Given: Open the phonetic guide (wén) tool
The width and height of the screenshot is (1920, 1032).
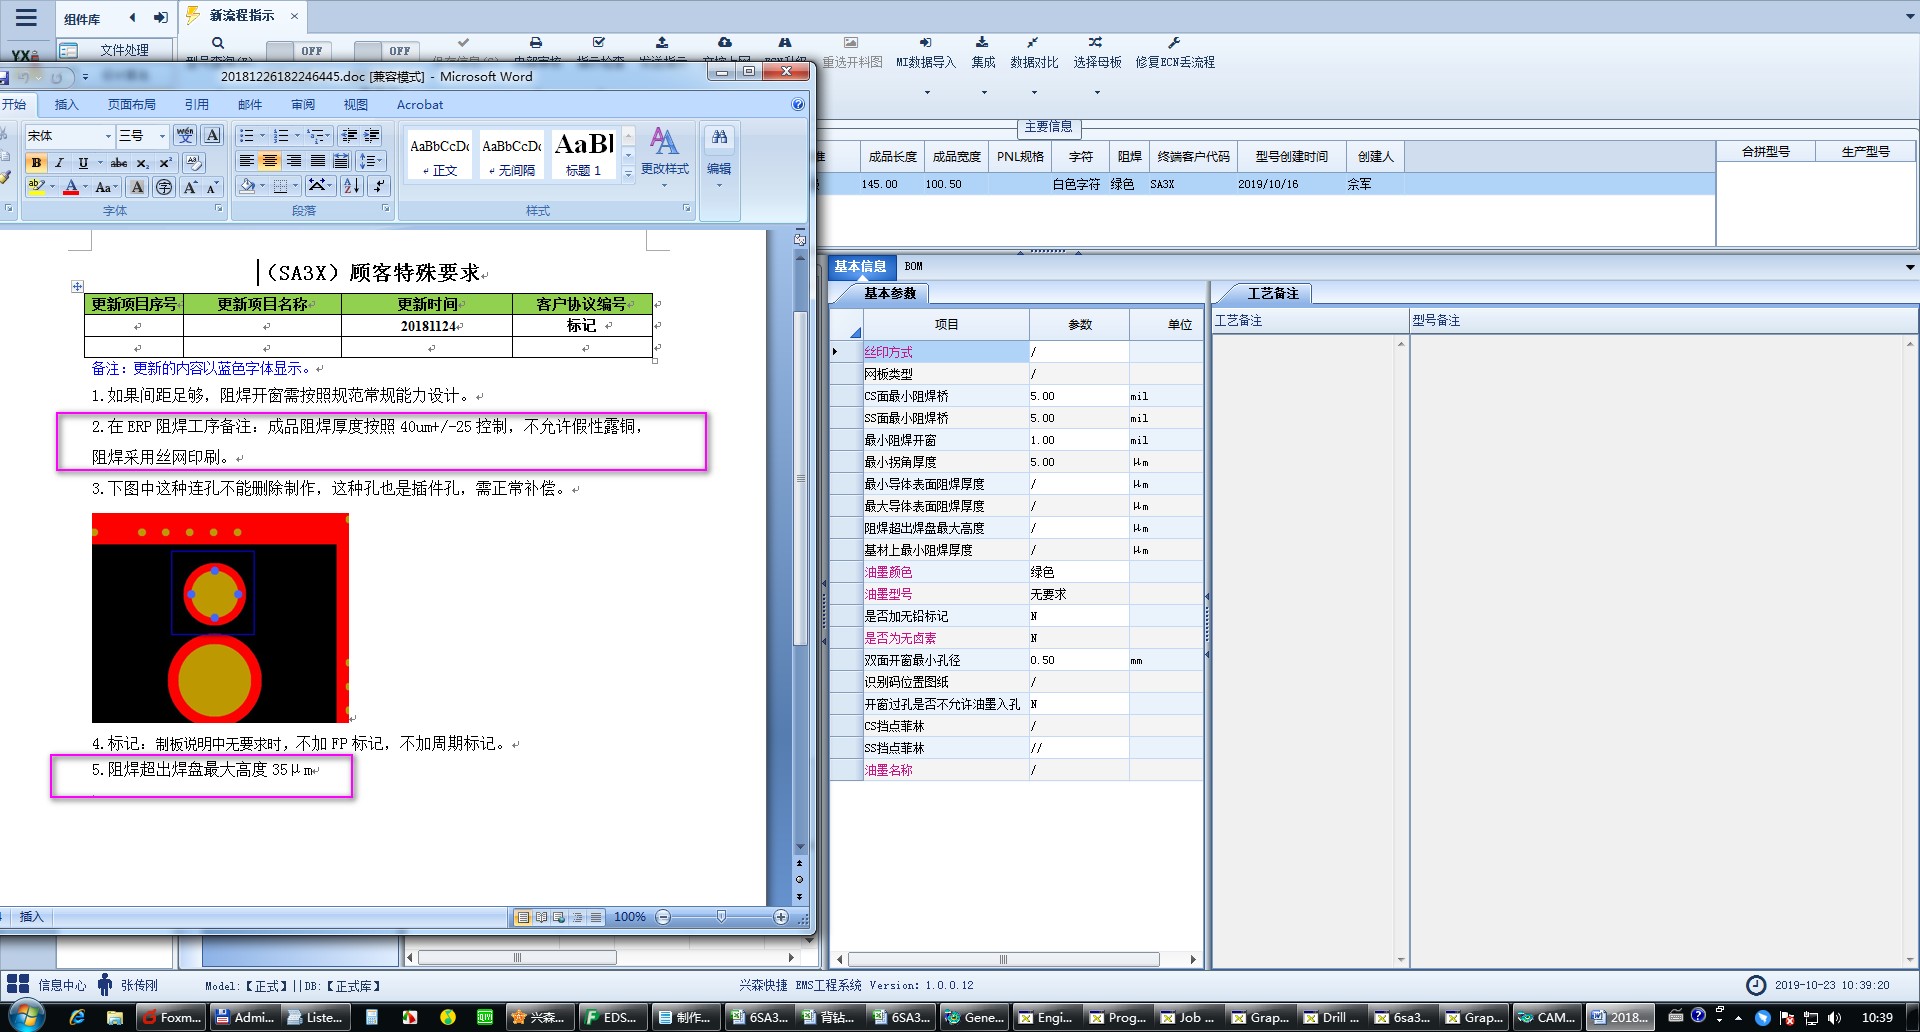Looking at the screenshot, I should 185,136.
